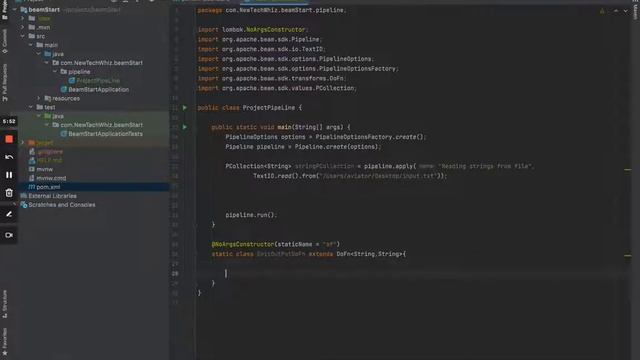Image resolution: width=640 pixels, height=360 pixels.
Task: Select Scratches and Consoles node
Action: pos(62,205)
